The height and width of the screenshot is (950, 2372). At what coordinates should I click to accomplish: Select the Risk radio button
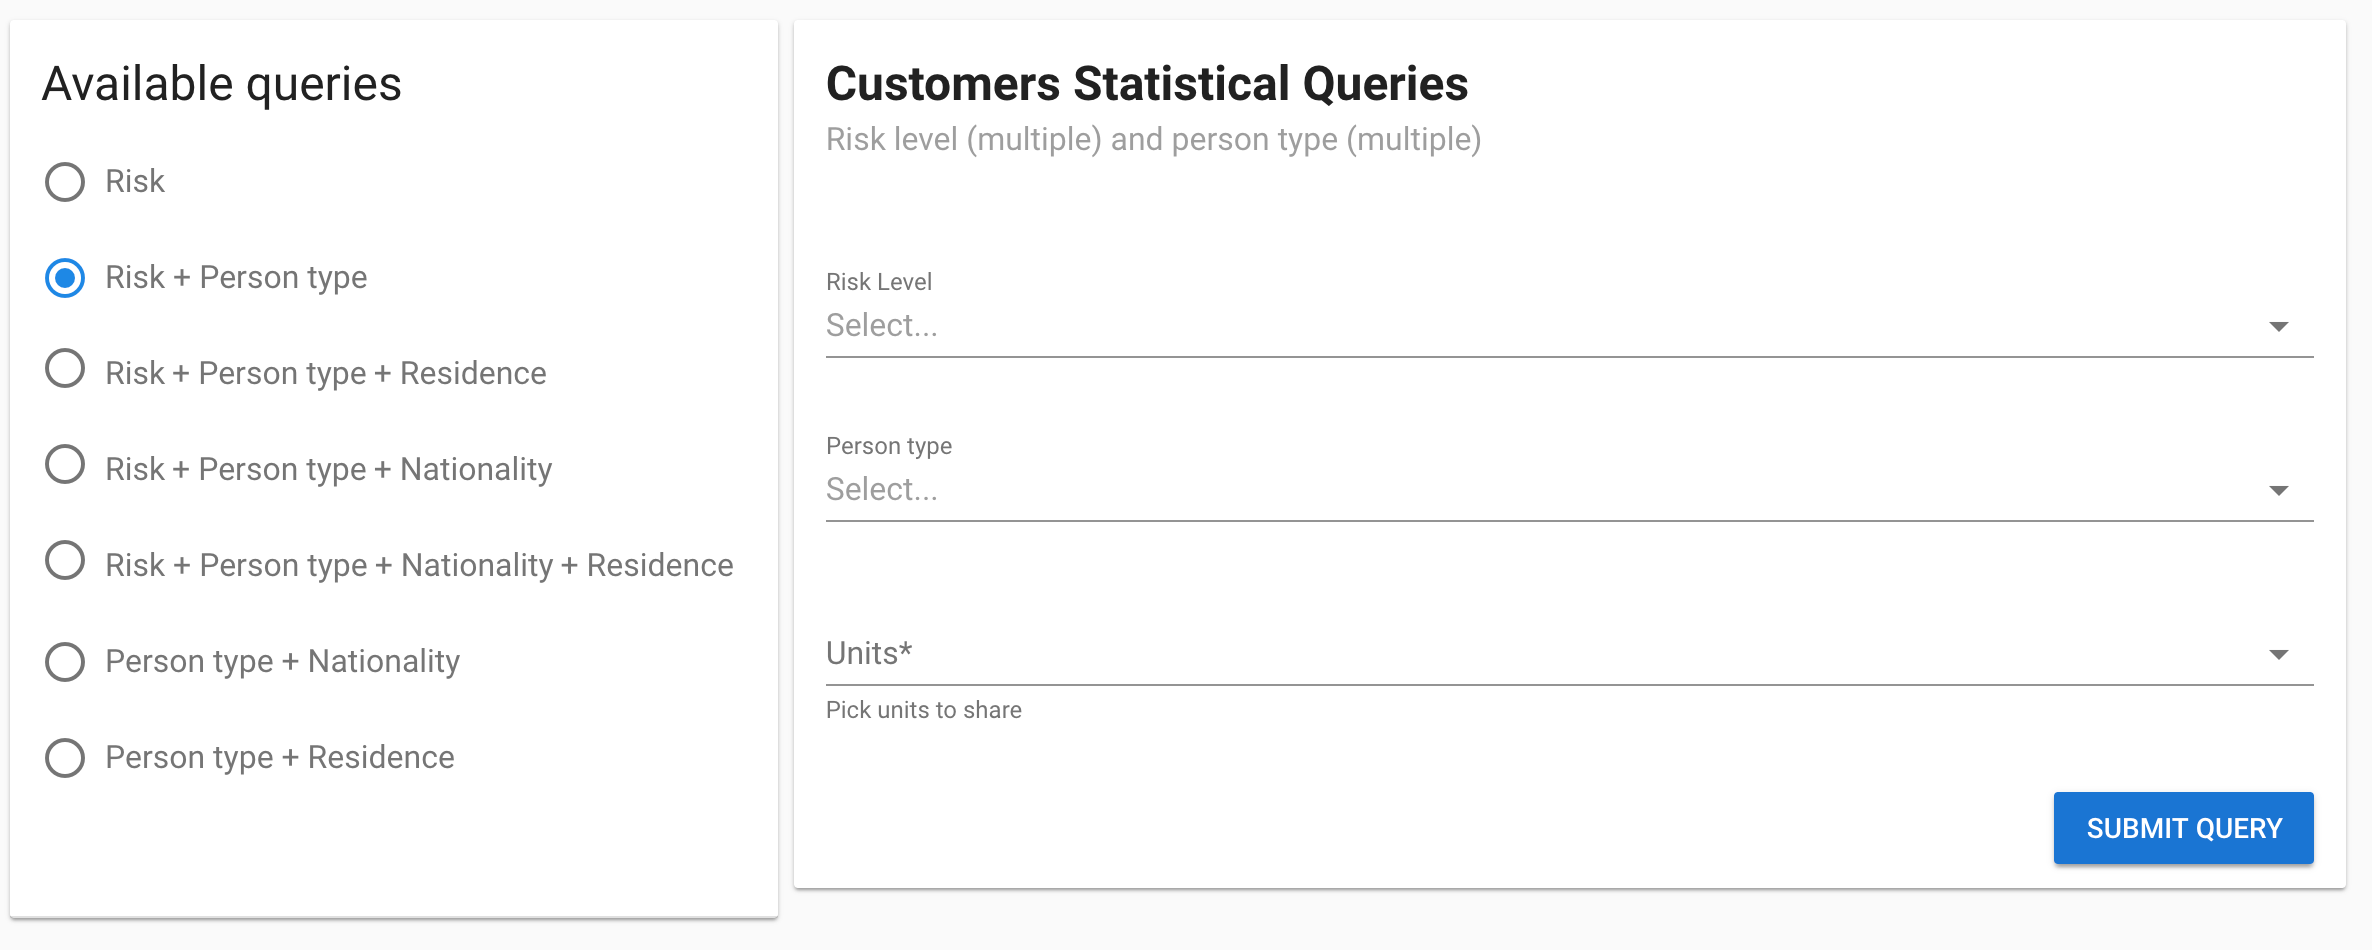pos(65,182)
